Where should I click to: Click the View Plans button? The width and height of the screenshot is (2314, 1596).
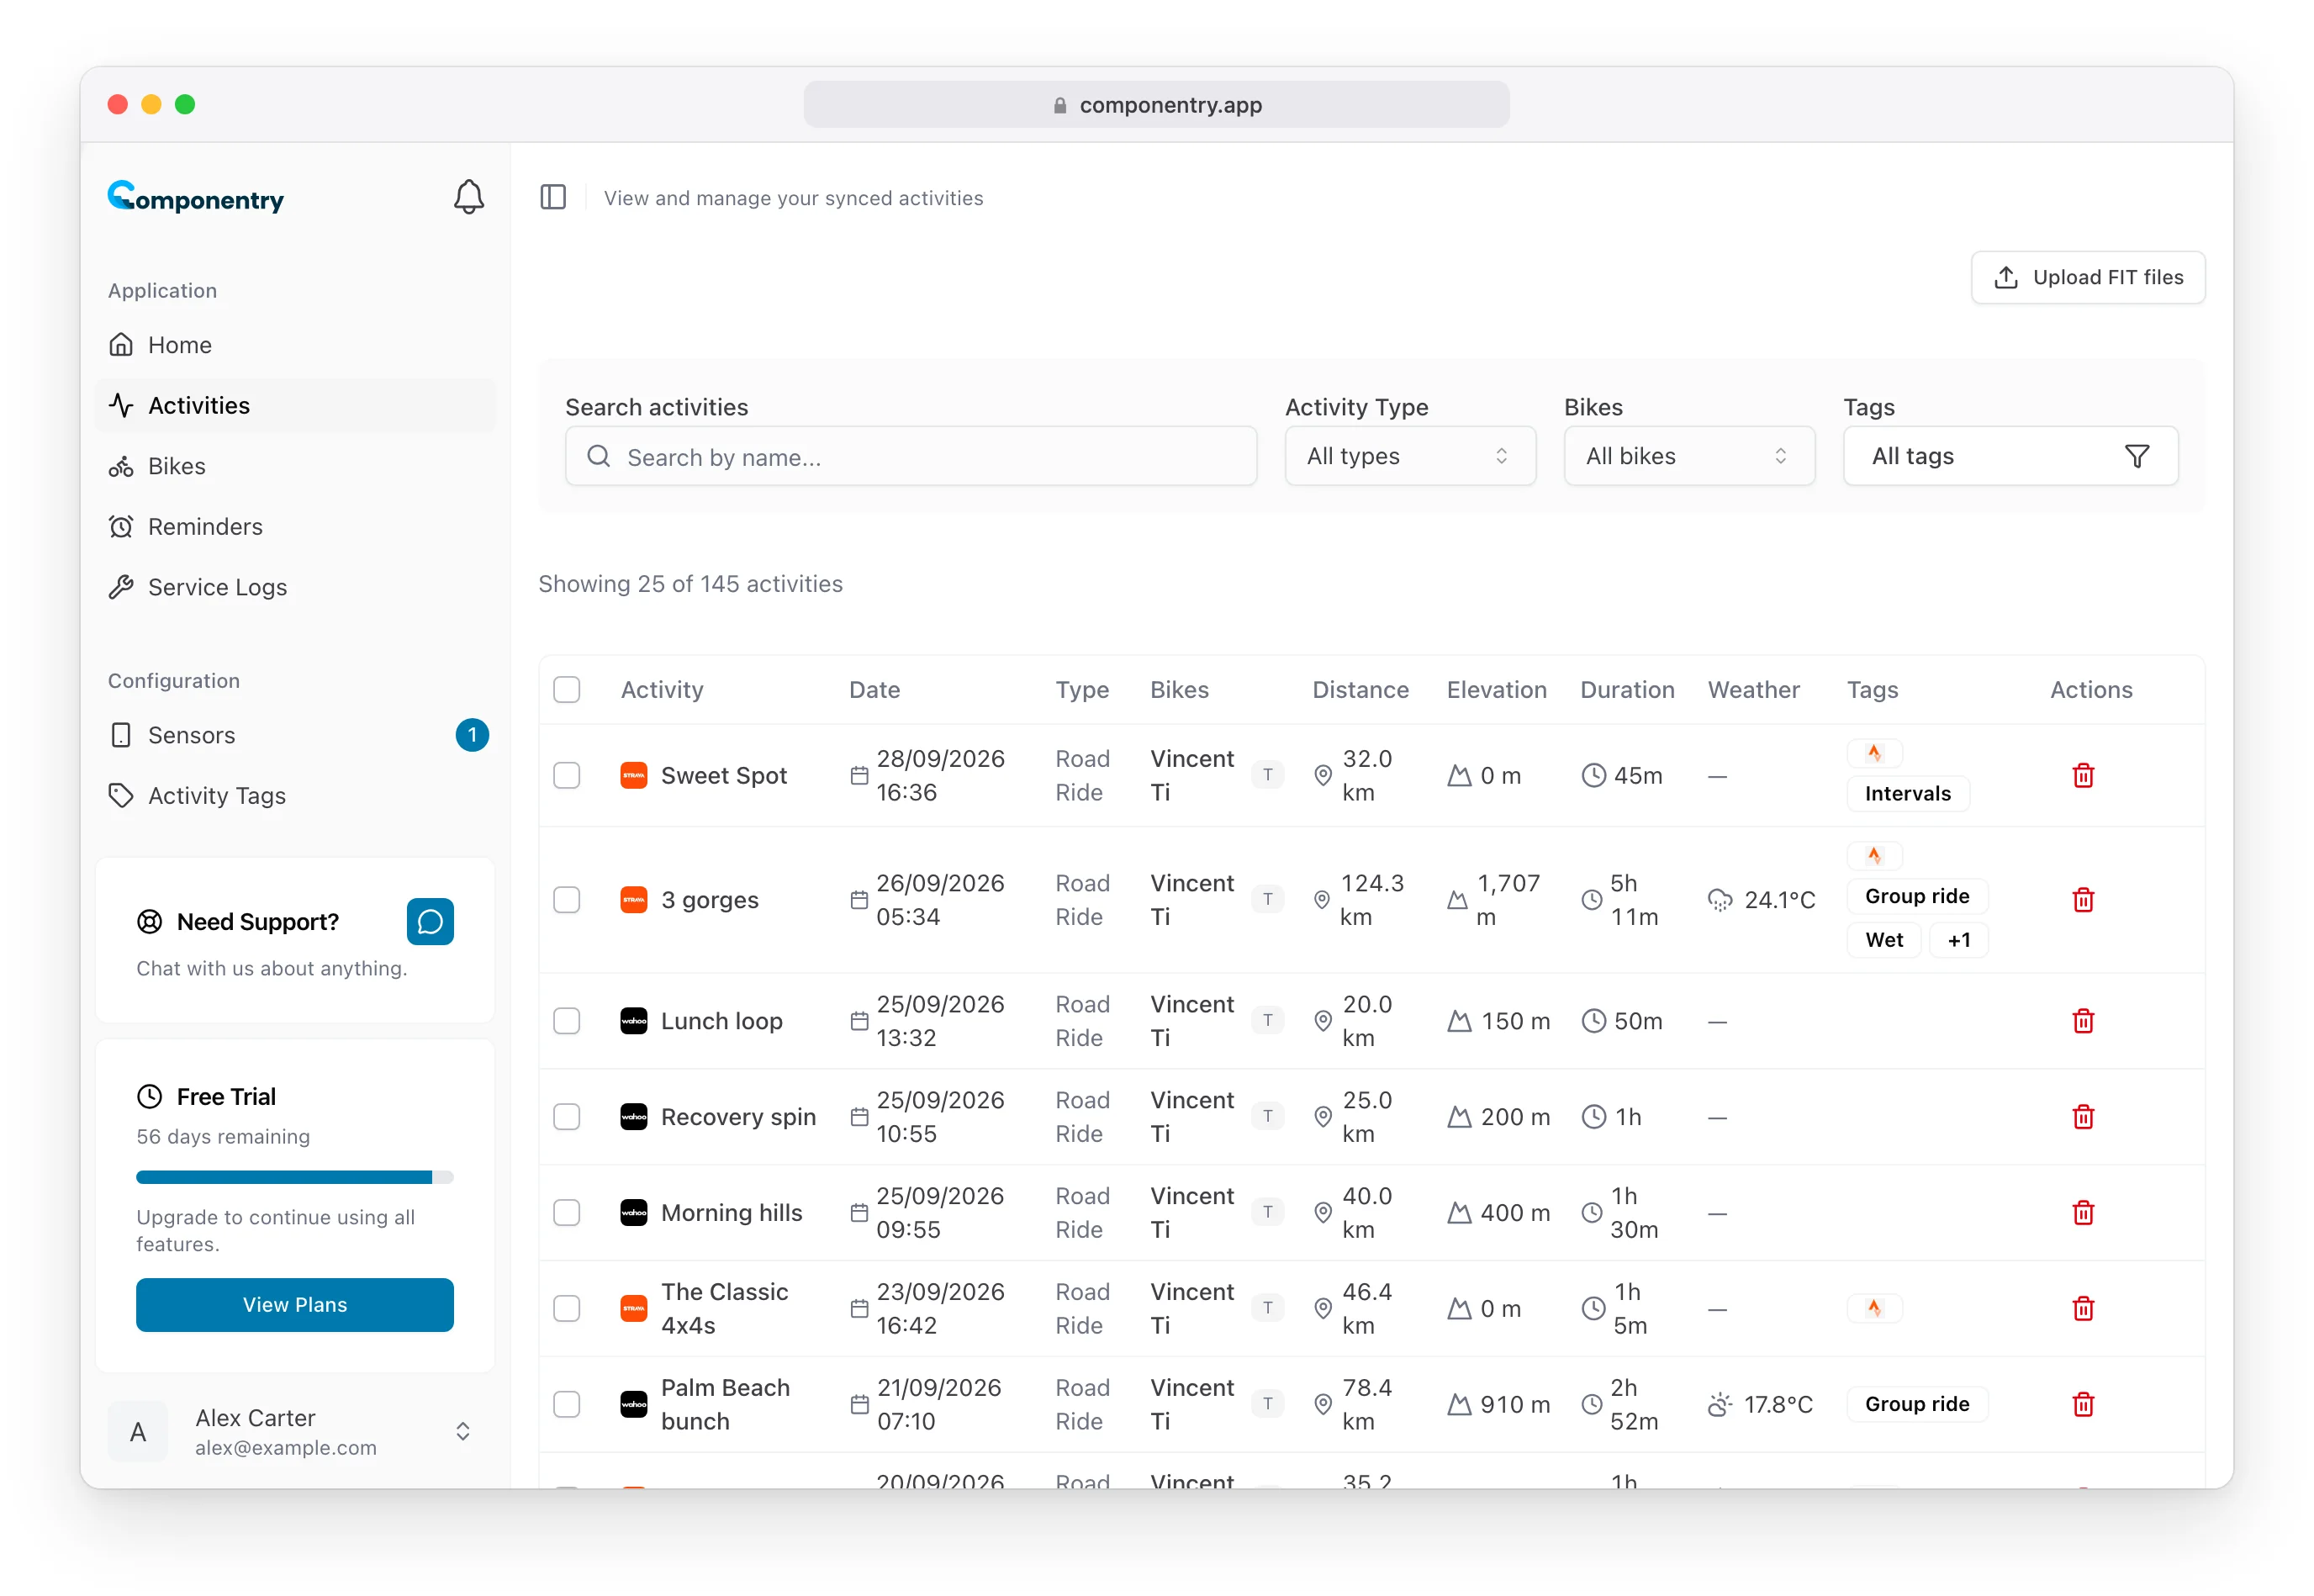[x=295, y=1304]
